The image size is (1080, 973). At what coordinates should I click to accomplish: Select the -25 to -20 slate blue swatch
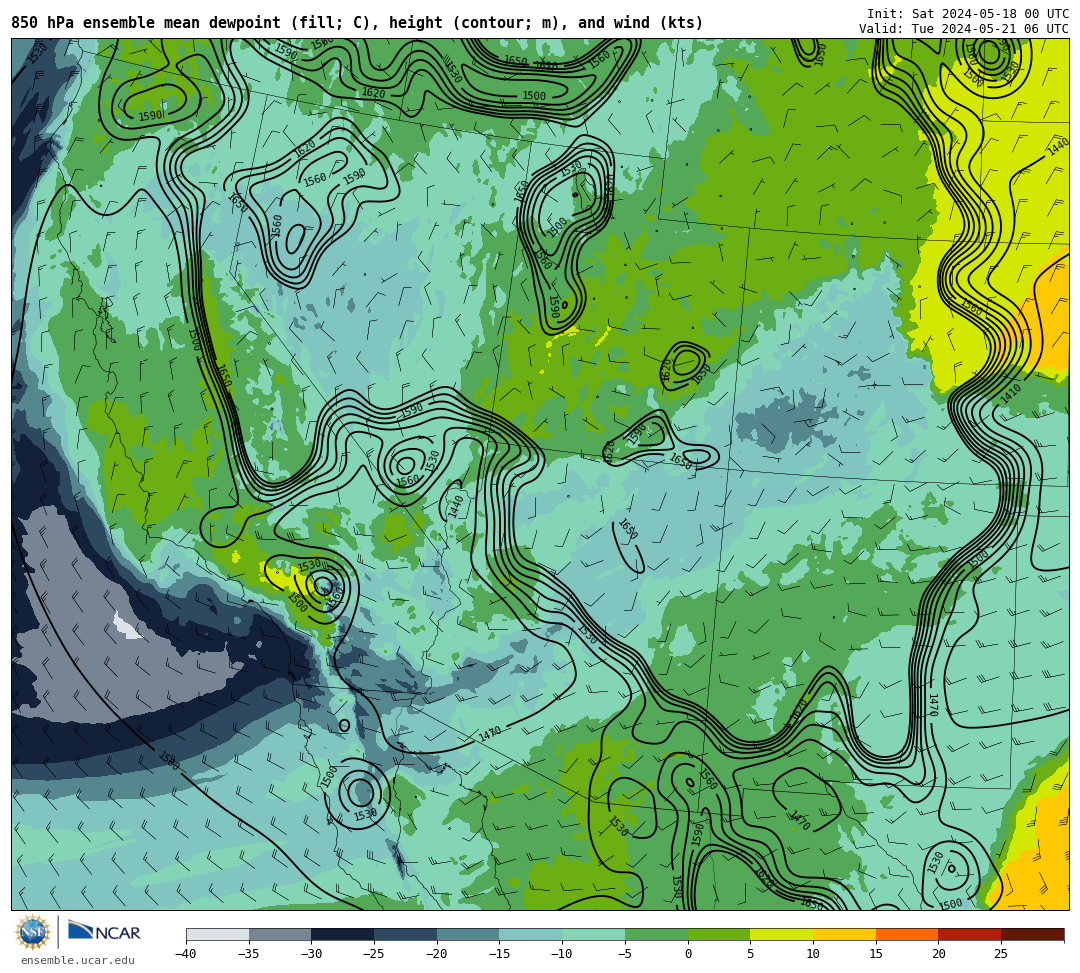406,934
